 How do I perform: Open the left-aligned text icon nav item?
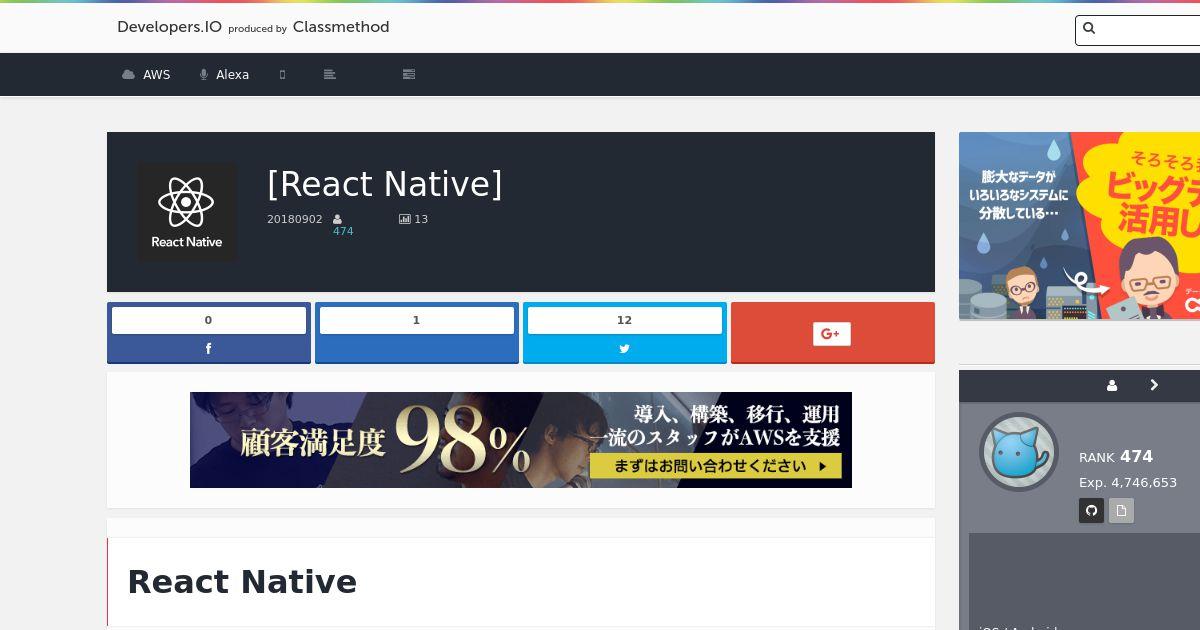(x=330, y=74)
